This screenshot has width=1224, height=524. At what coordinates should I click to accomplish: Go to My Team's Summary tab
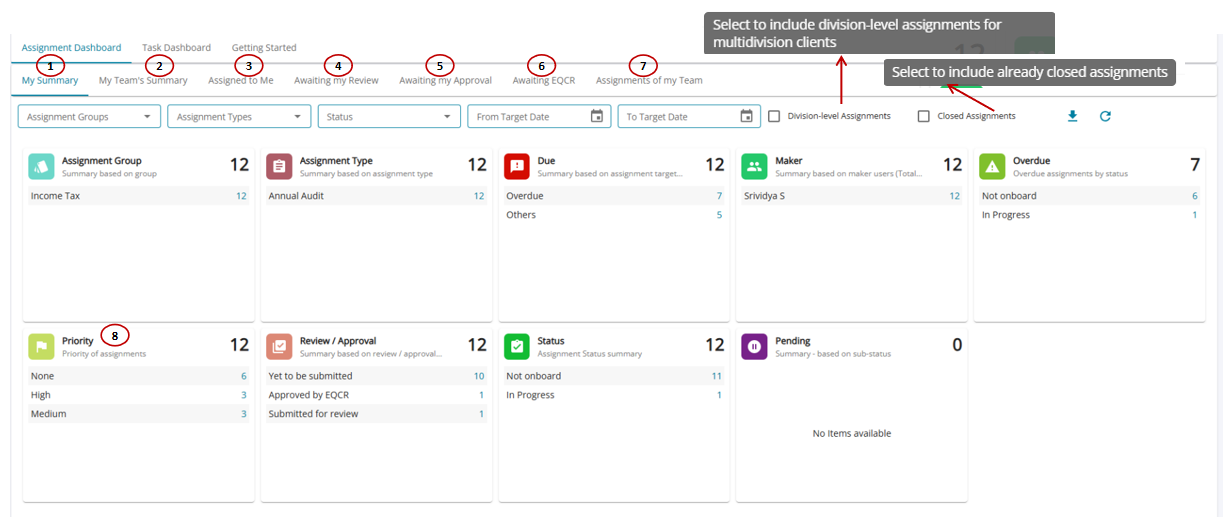click(x=143, y=80)
